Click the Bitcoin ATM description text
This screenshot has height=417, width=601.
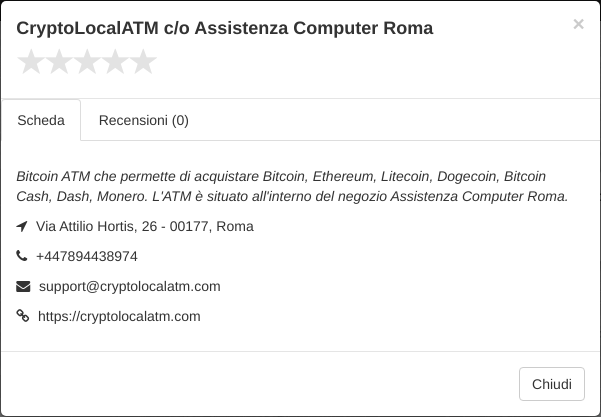coord(292,186)
